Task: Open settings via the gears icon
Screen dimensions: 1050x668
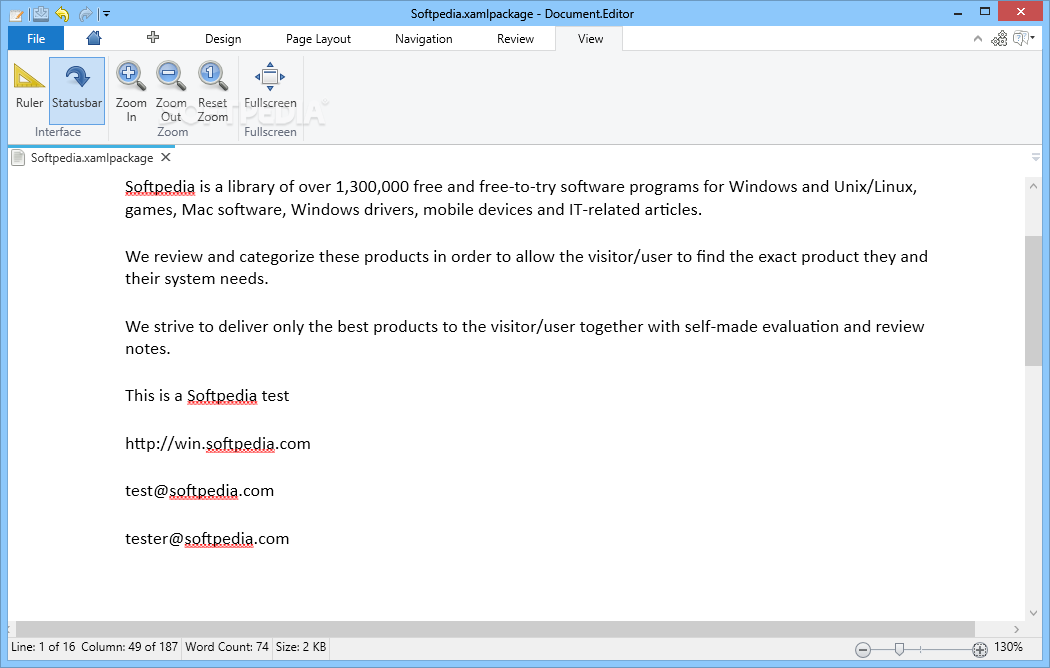Action: click(x=999, y=38)
